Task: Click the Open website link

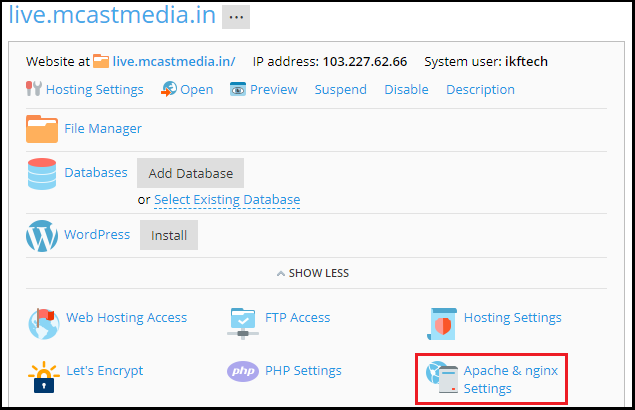Action: click(196, 89)
